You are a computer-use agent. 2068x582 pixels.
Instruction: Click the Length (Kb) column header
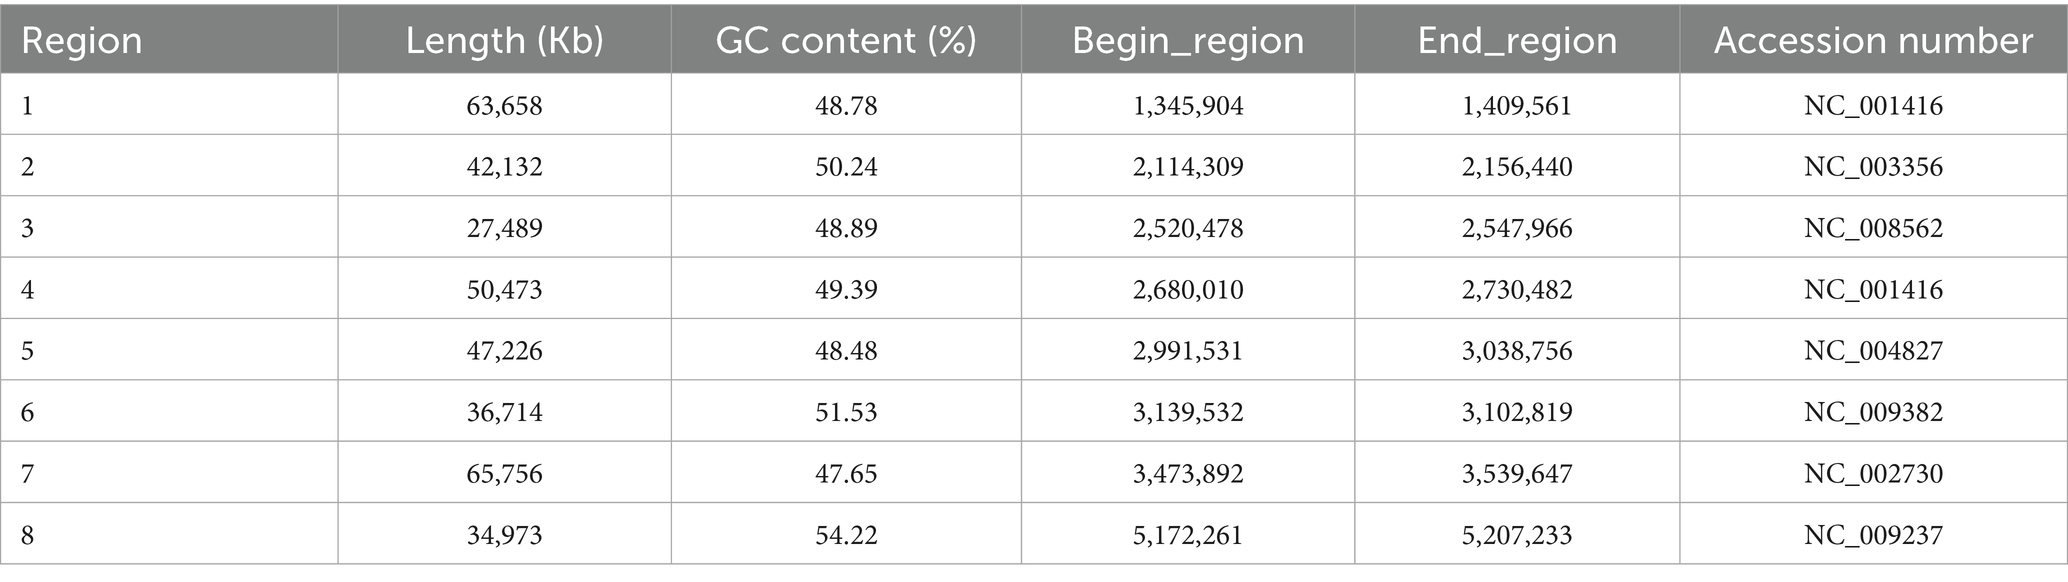504,41
